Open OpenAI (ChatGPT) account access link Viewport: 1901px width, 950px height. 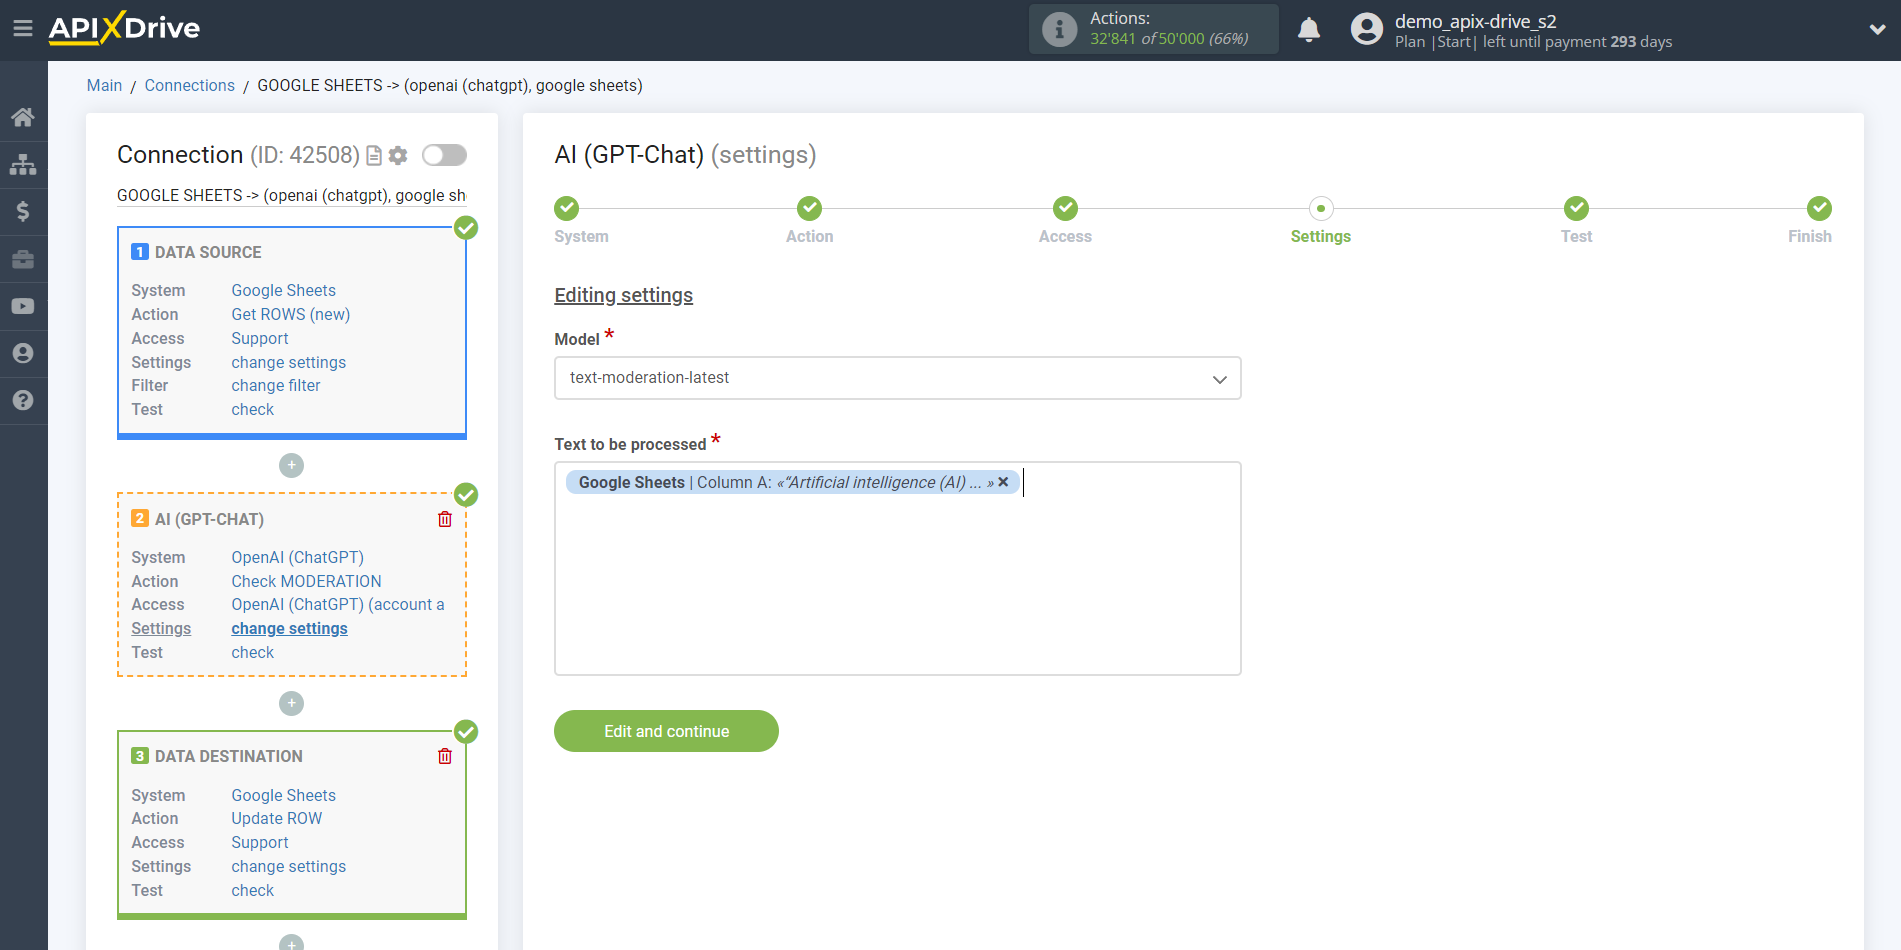338,604
